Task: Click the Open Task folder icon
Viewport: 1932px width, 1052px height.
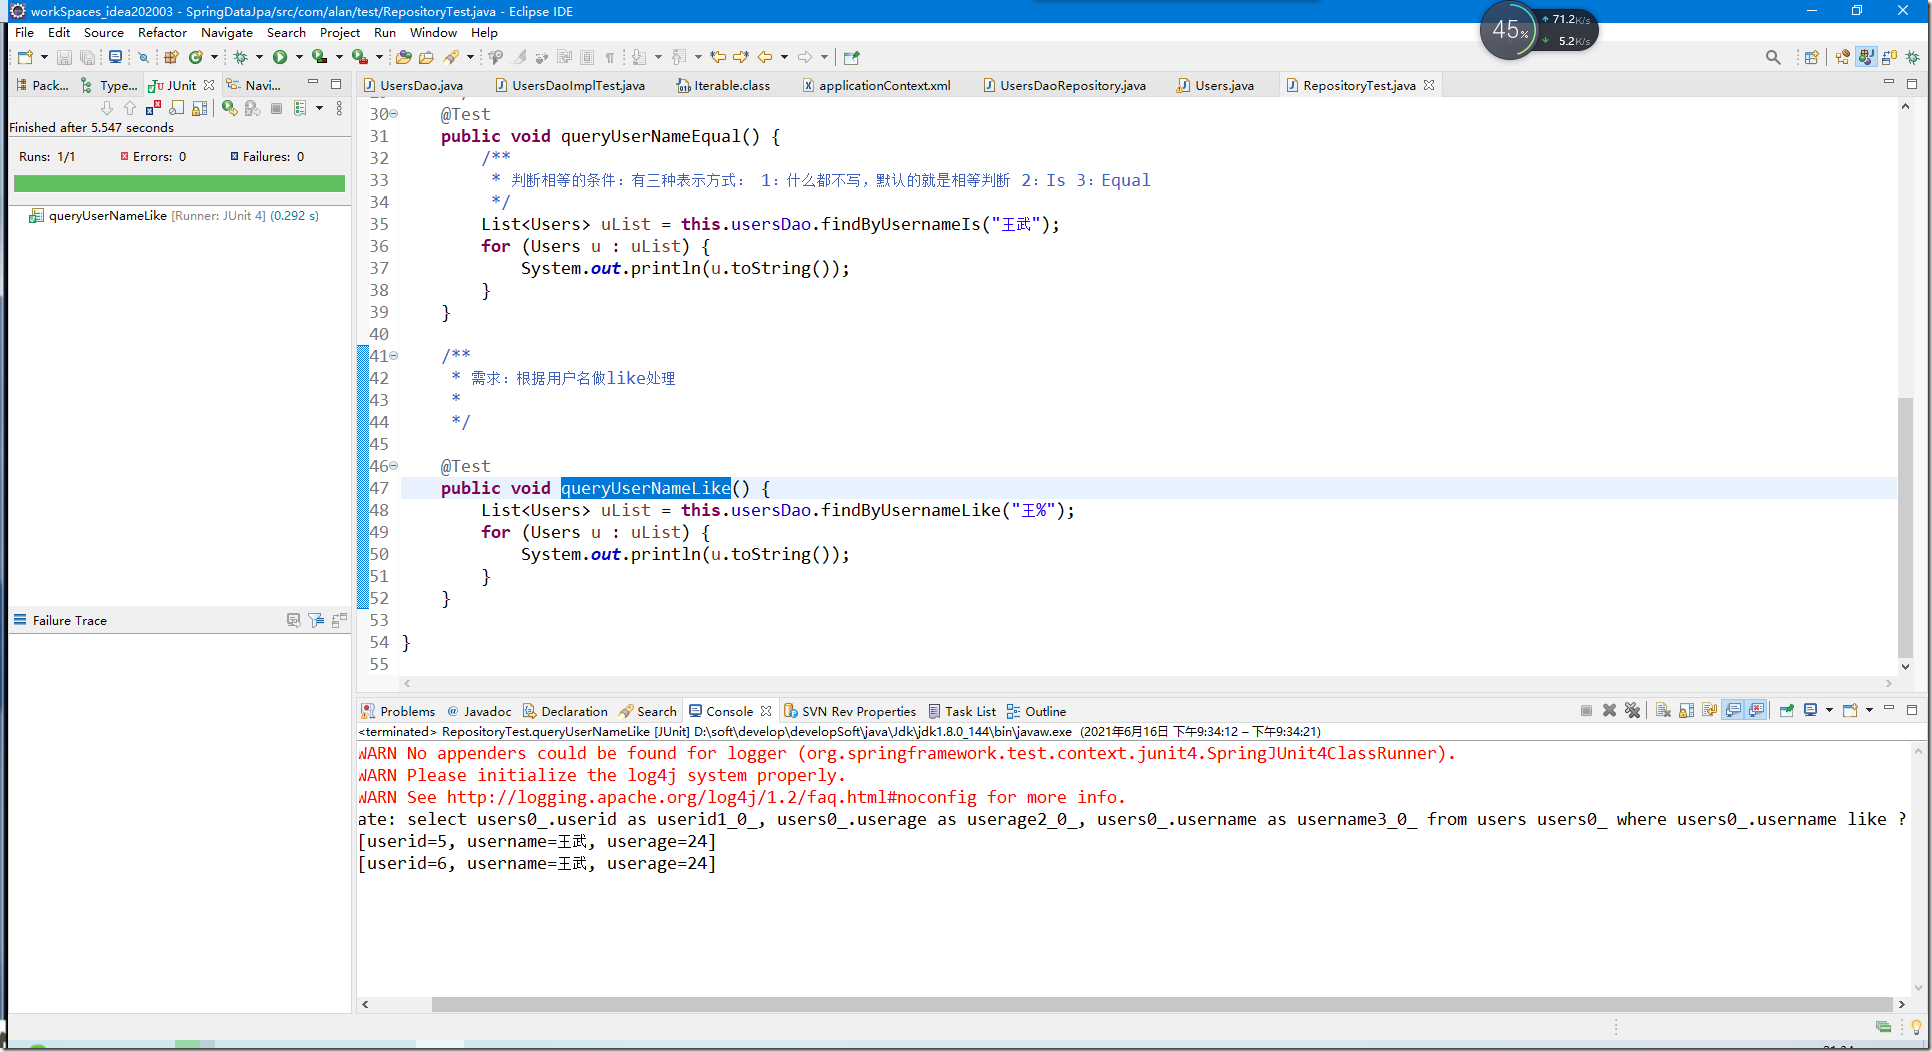Action: point(426,57)
